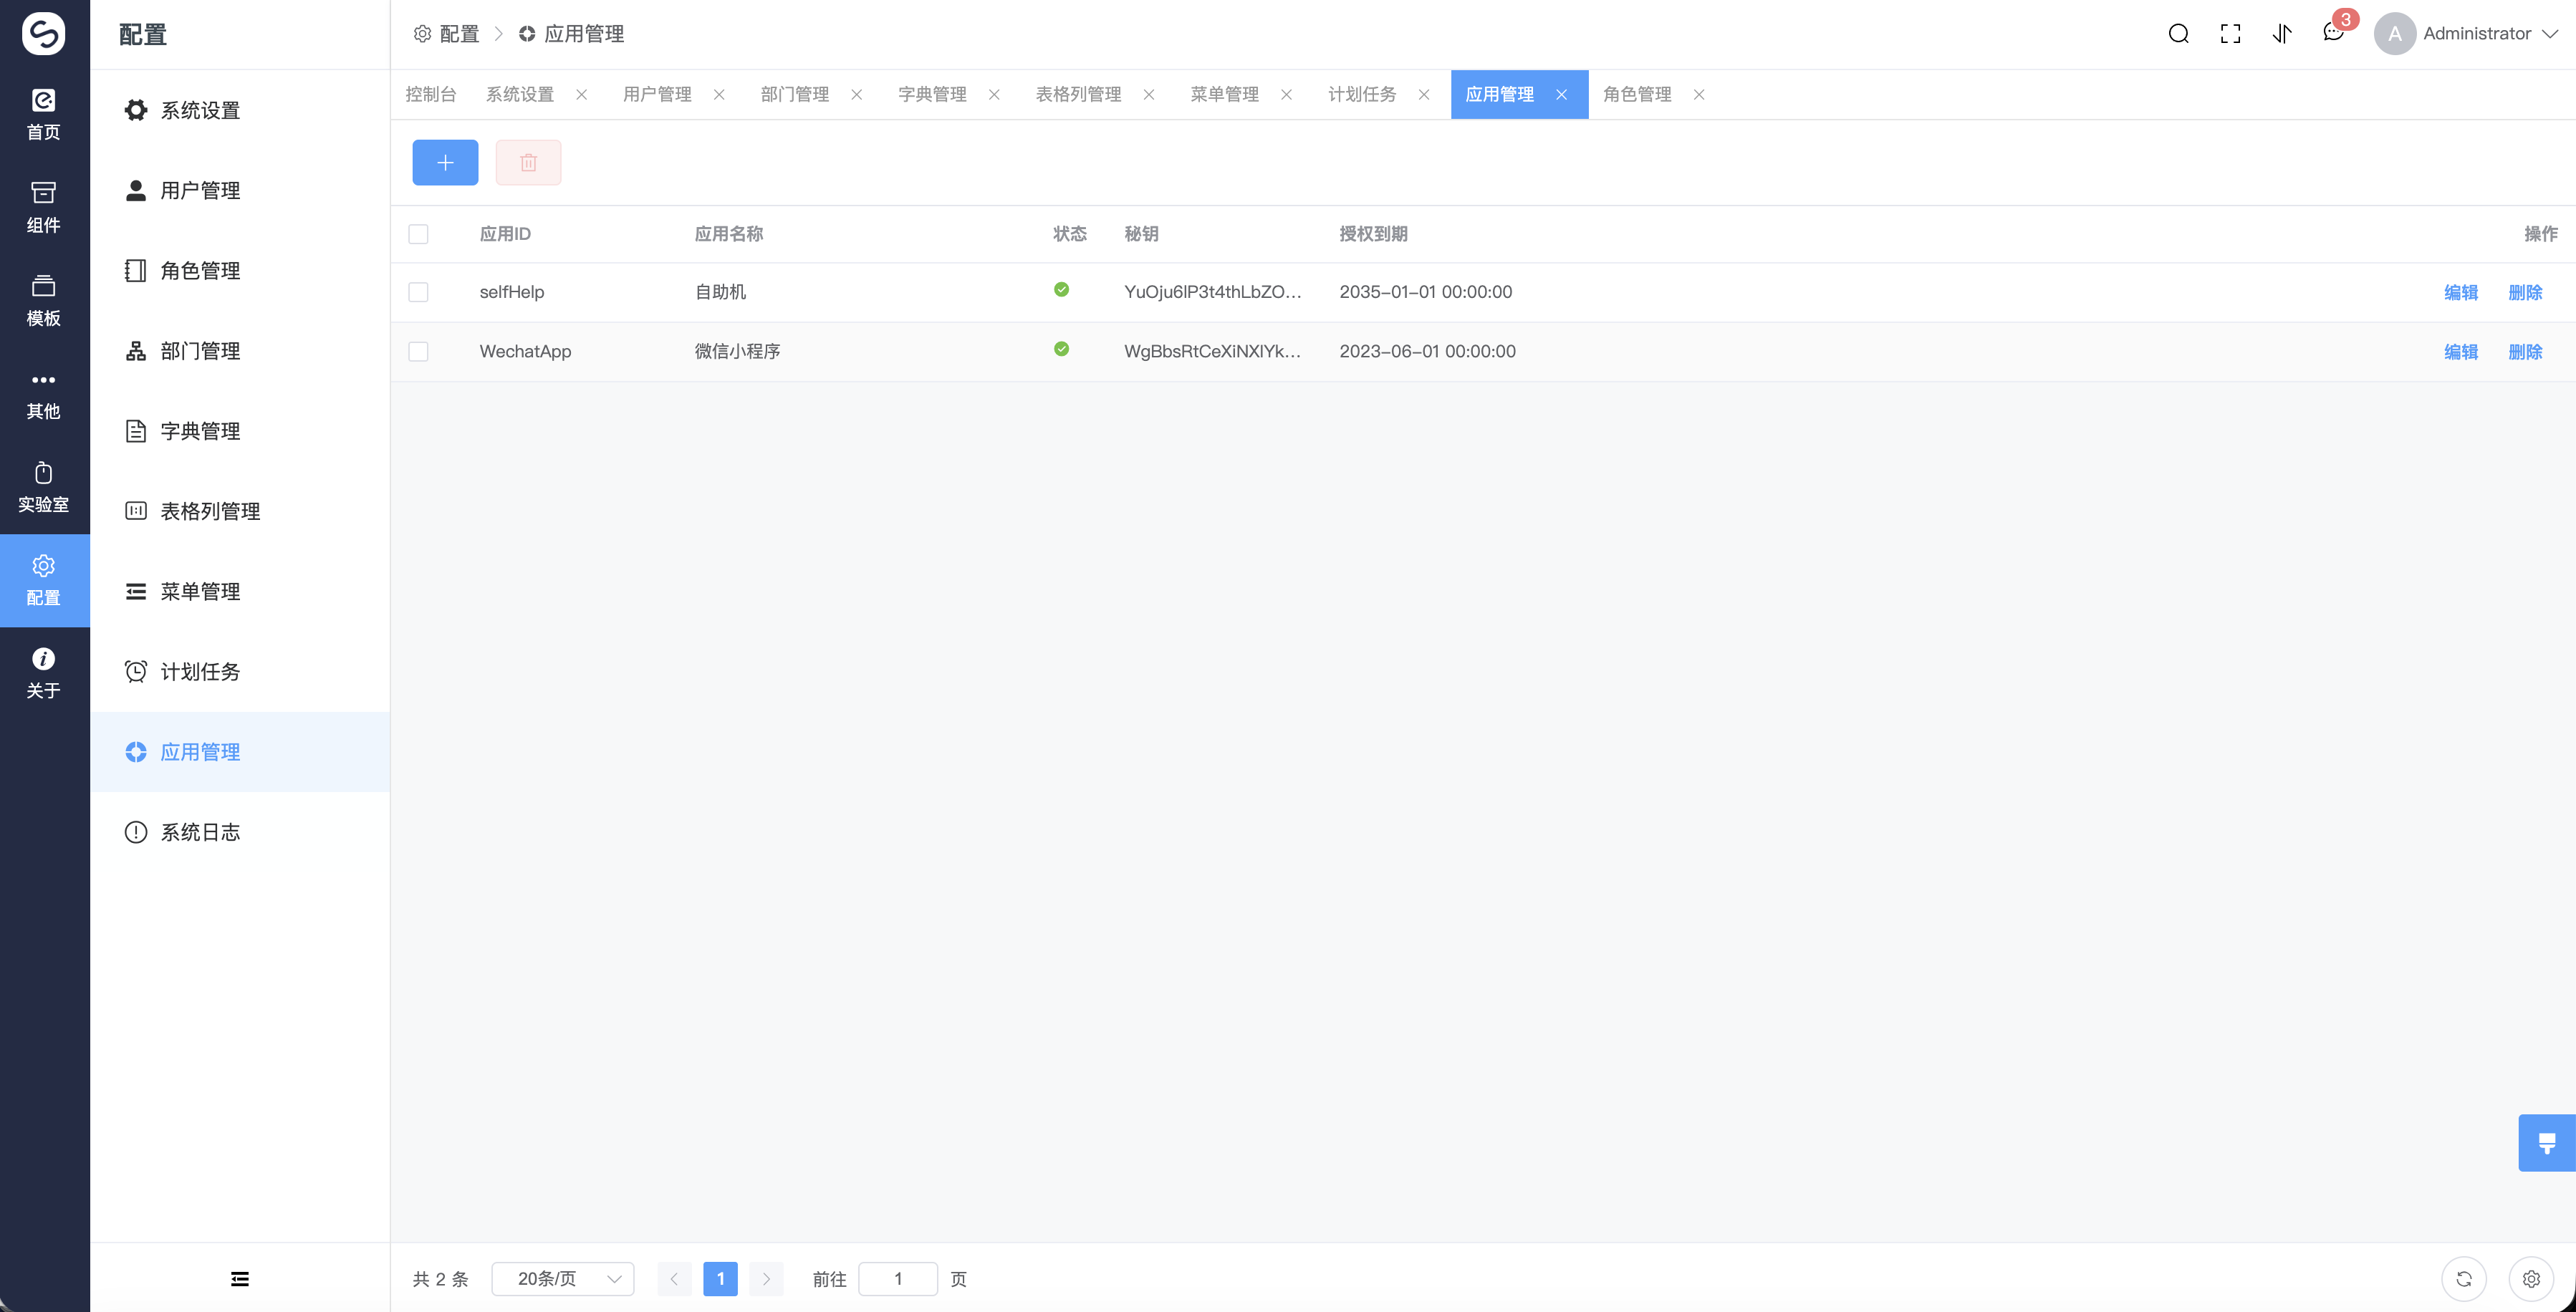Switch to the 菜单管理 tab

1224,94
